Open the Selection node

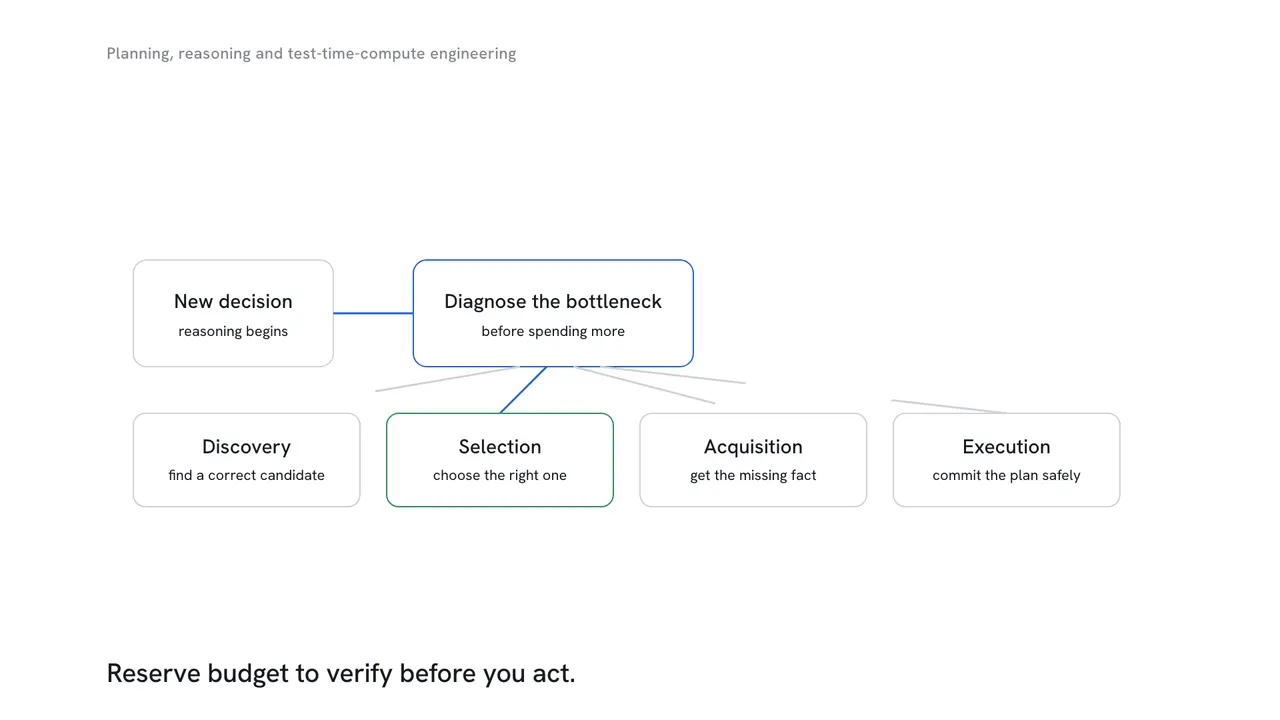(x=500, y=460)
